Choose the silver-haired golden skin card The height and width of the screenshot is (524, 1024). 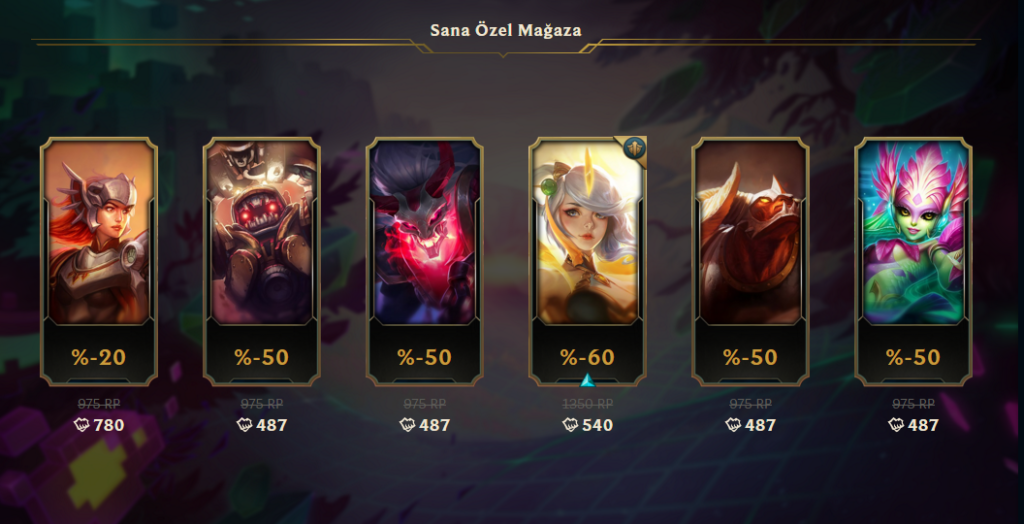click(x=587, y=261)
